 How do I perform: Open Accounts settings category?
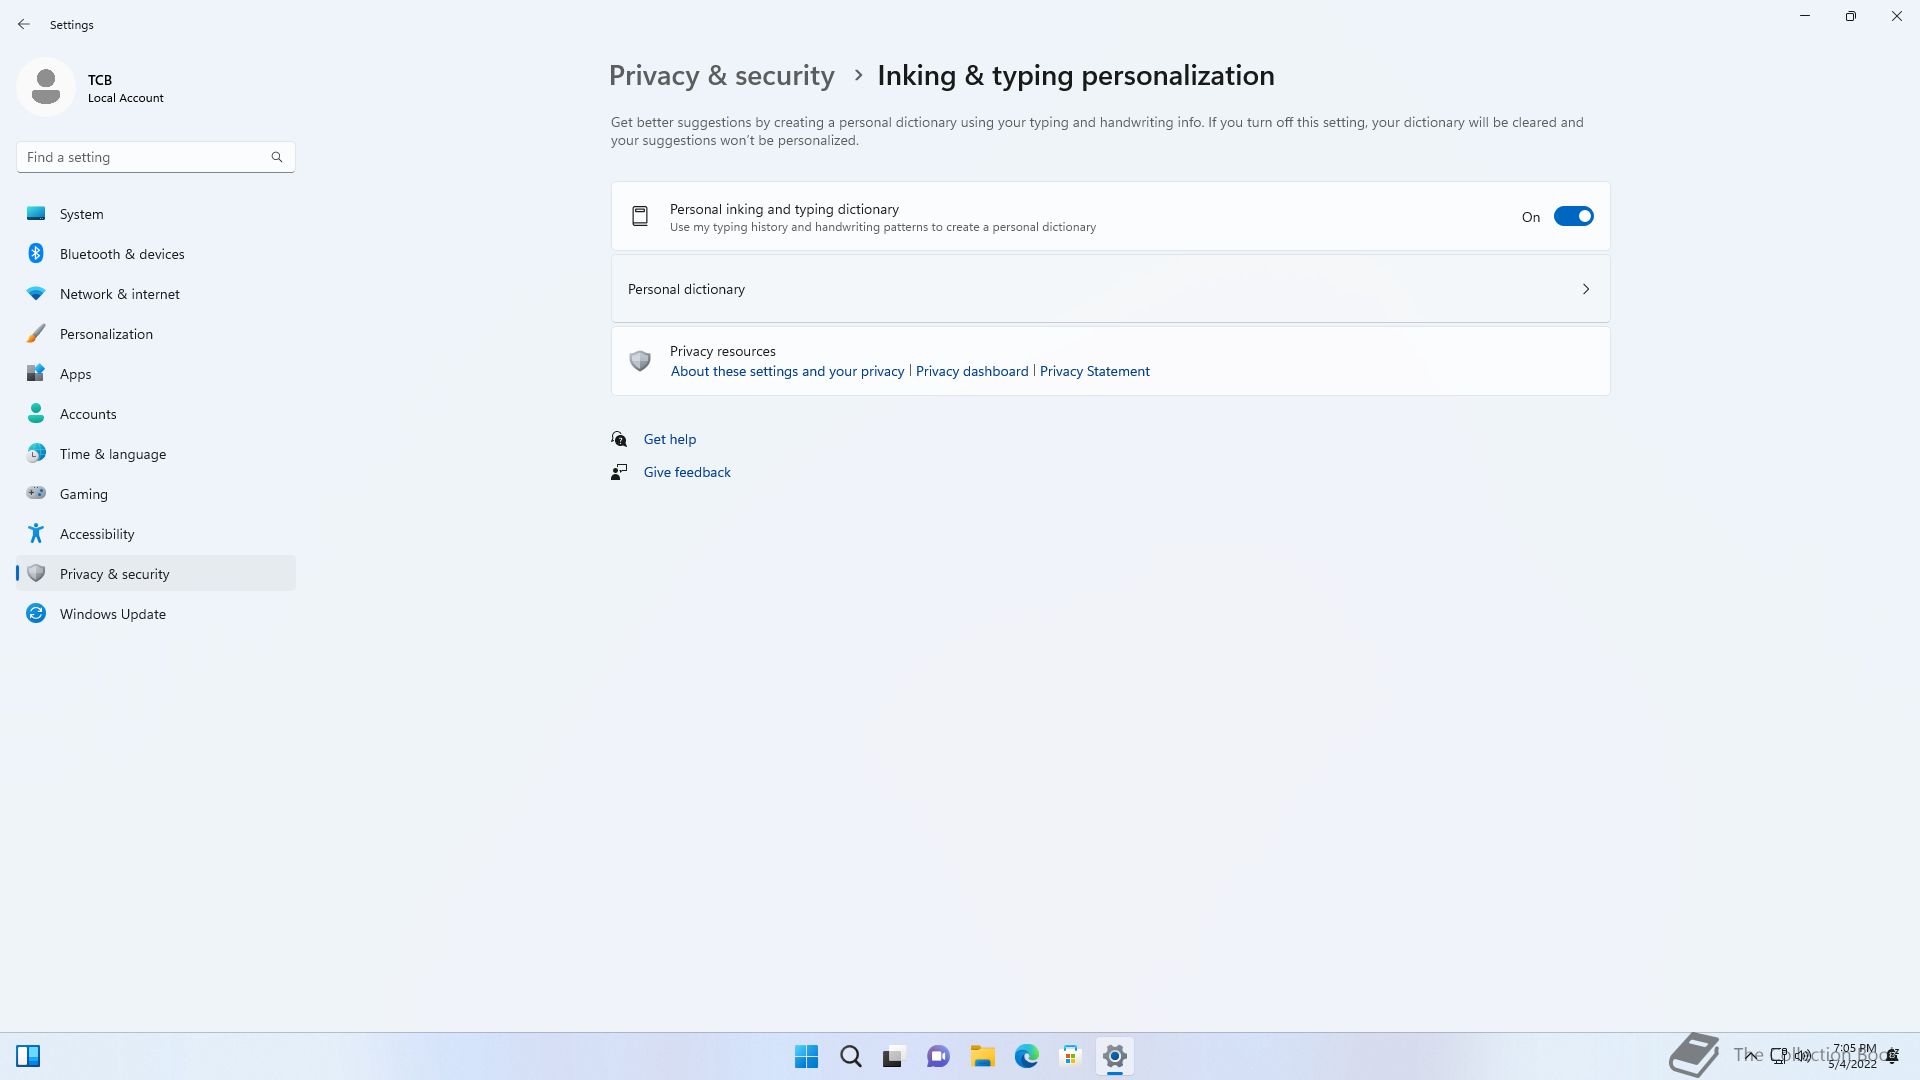pos(156,414)
